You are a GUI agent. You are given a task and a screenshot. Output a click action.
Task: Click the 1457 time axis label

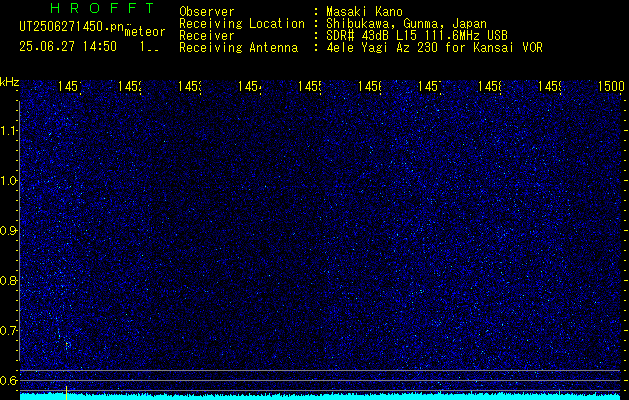click(x=430, y=86)
